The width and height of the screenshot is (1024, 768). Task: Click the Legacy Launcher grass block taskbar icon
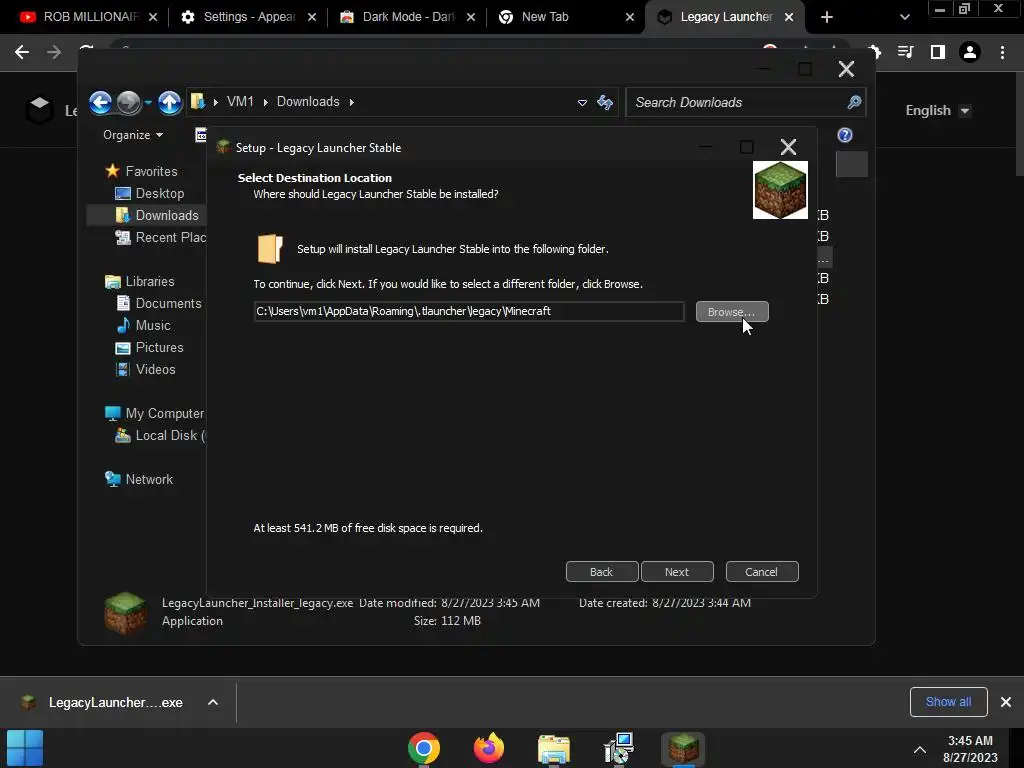[x=683, y=748]
